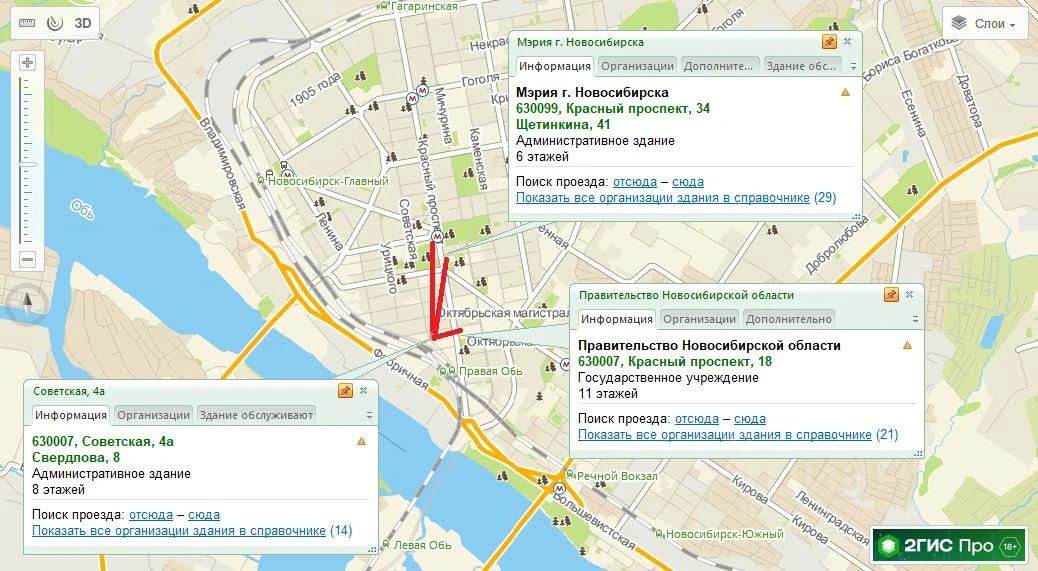Viewport: 1038px width, 571px height.
Task: Click warning icon in Мэрия popup
Action: pyautogui.click(x=845, y=92)
